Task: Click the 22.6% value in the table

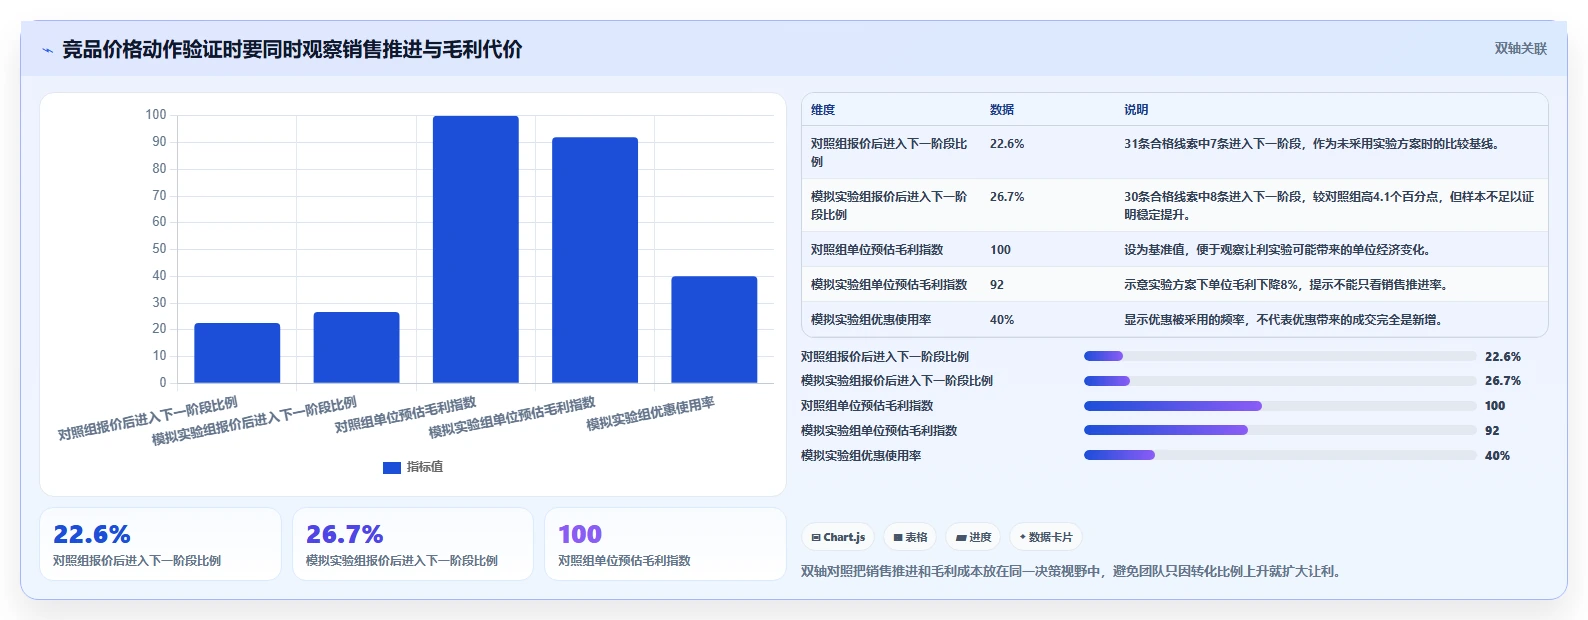Action: pyautogui.click(x=1007, y=144)
